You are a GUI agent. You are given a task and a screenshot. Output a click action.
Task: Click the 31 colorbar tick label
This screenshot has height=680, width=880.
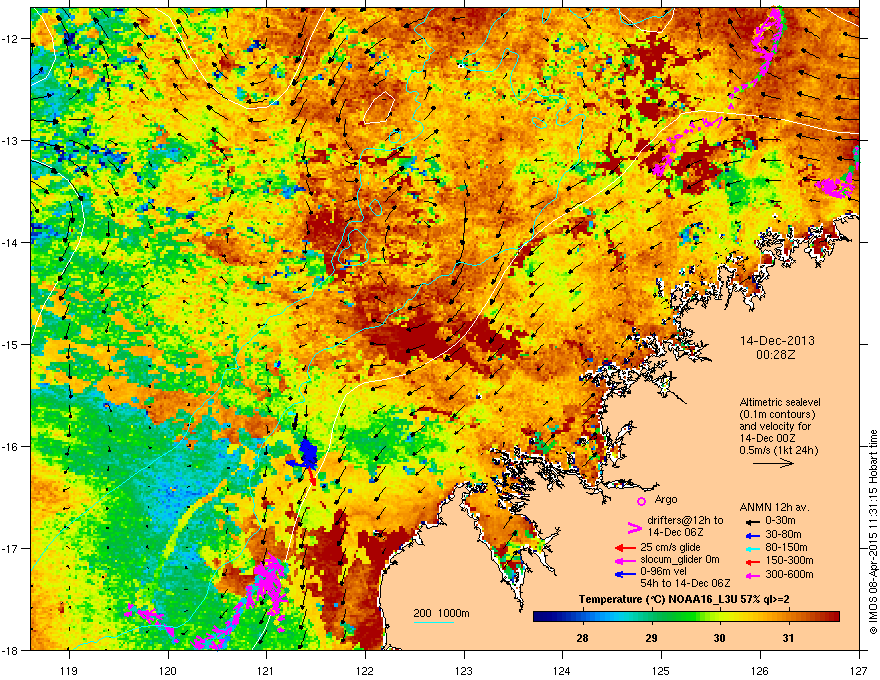[789, 638]
